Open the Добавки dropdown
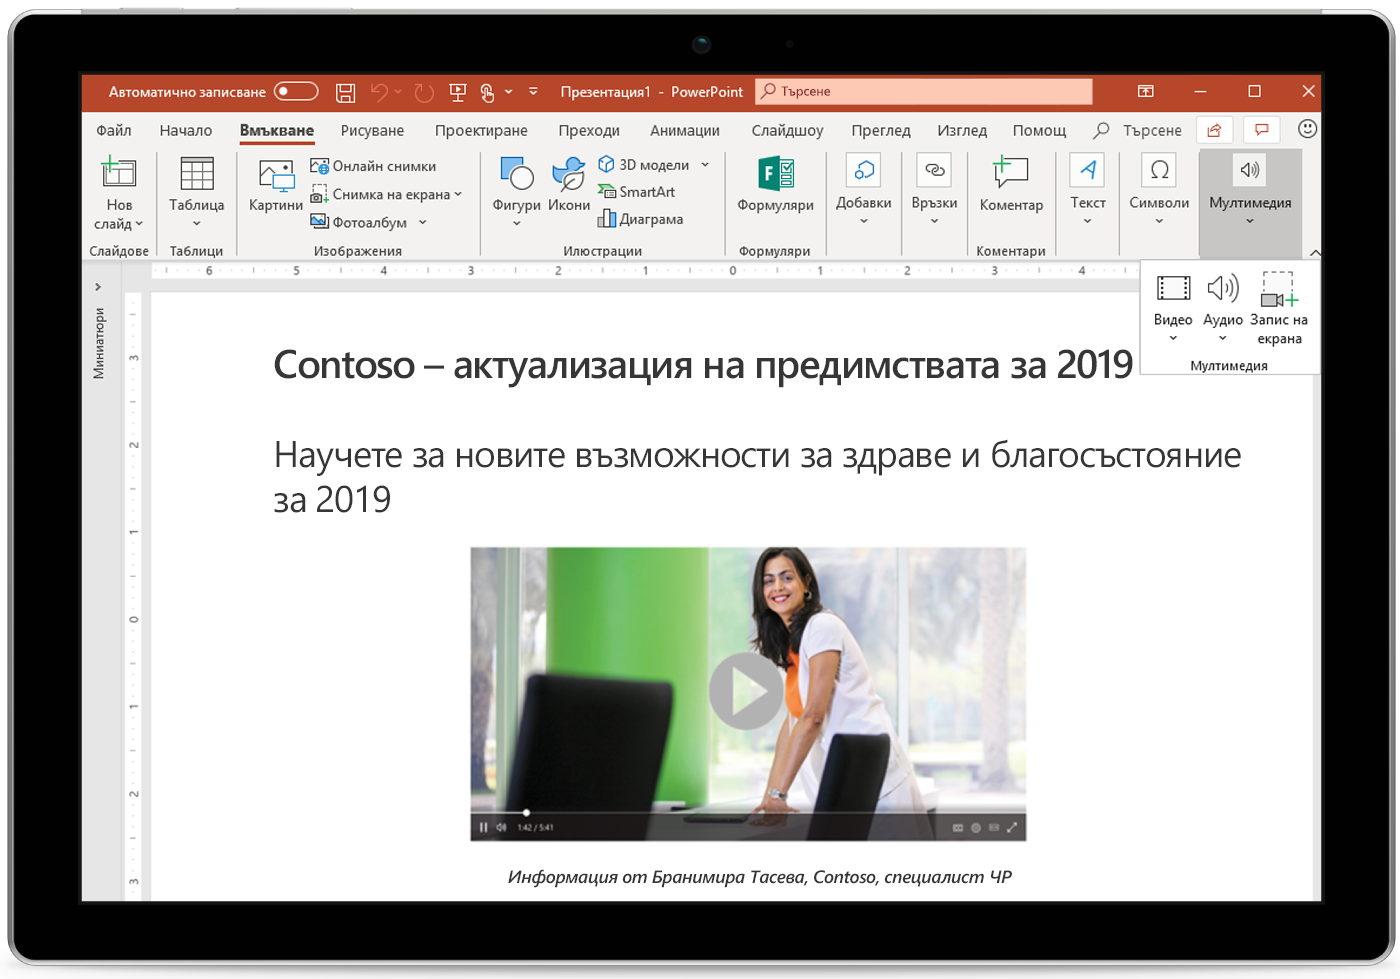 pyautogui.click(x=864, y=191)
